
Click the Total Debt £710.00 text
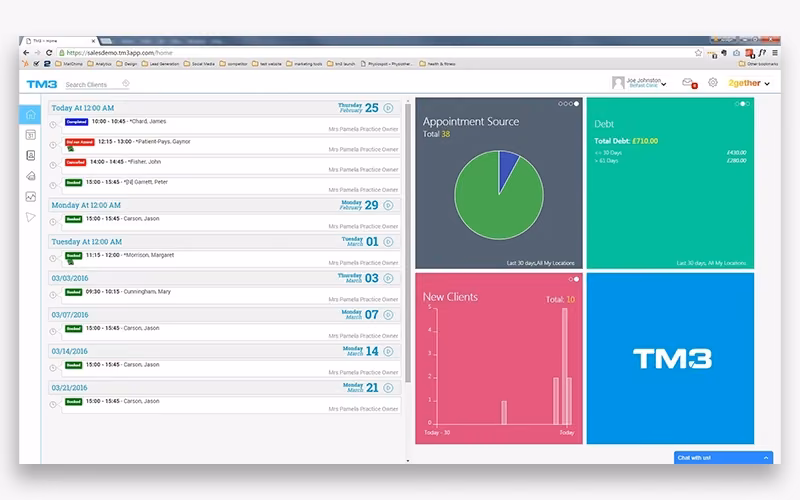626,141
